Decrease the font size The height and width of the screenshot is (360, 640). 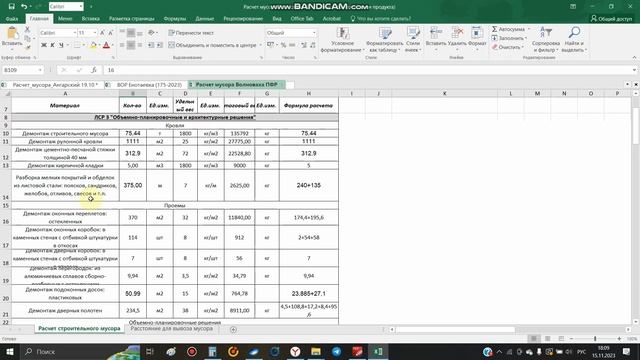(111, 33)
